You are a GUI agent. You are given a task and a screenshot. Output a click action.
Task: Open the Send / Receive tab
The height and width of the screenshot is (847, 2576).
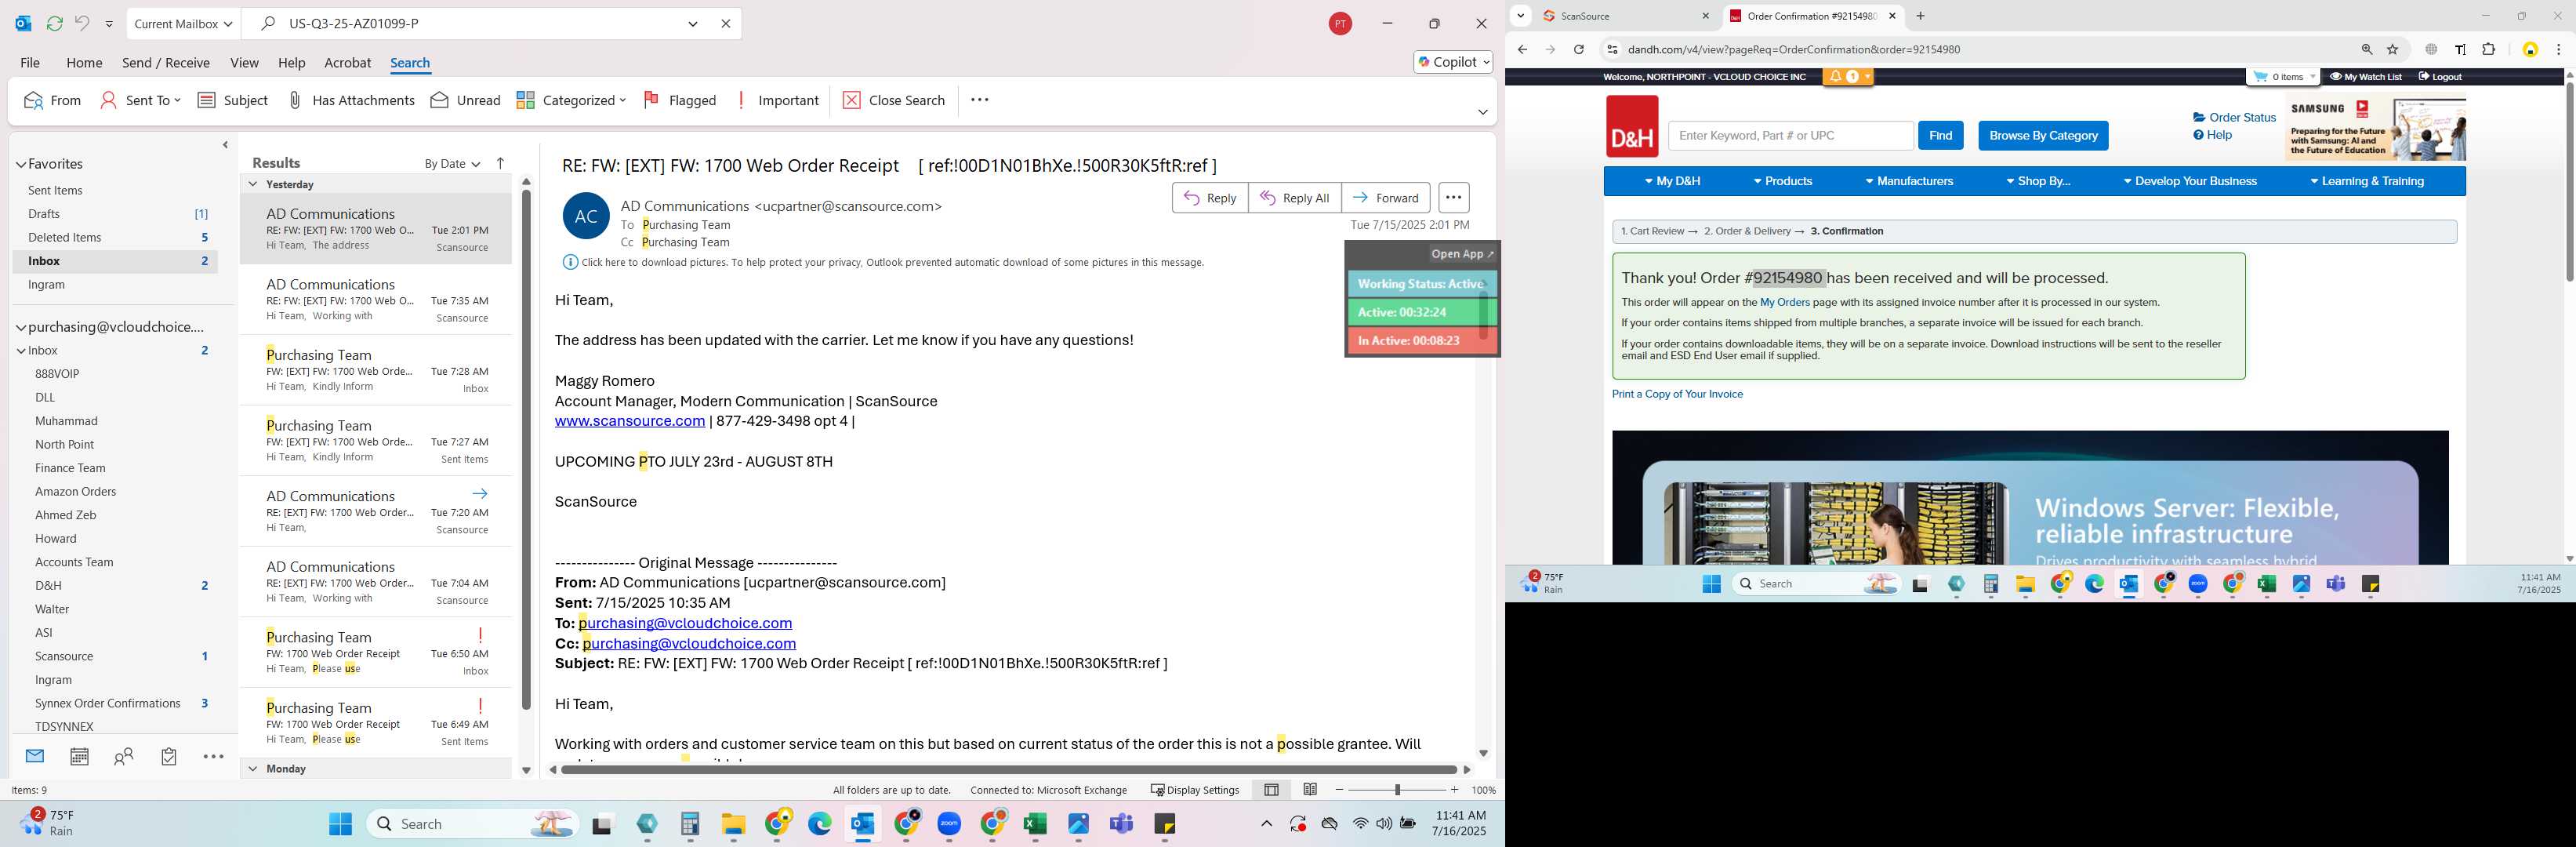pyautogui.click(x=166, y=62)
